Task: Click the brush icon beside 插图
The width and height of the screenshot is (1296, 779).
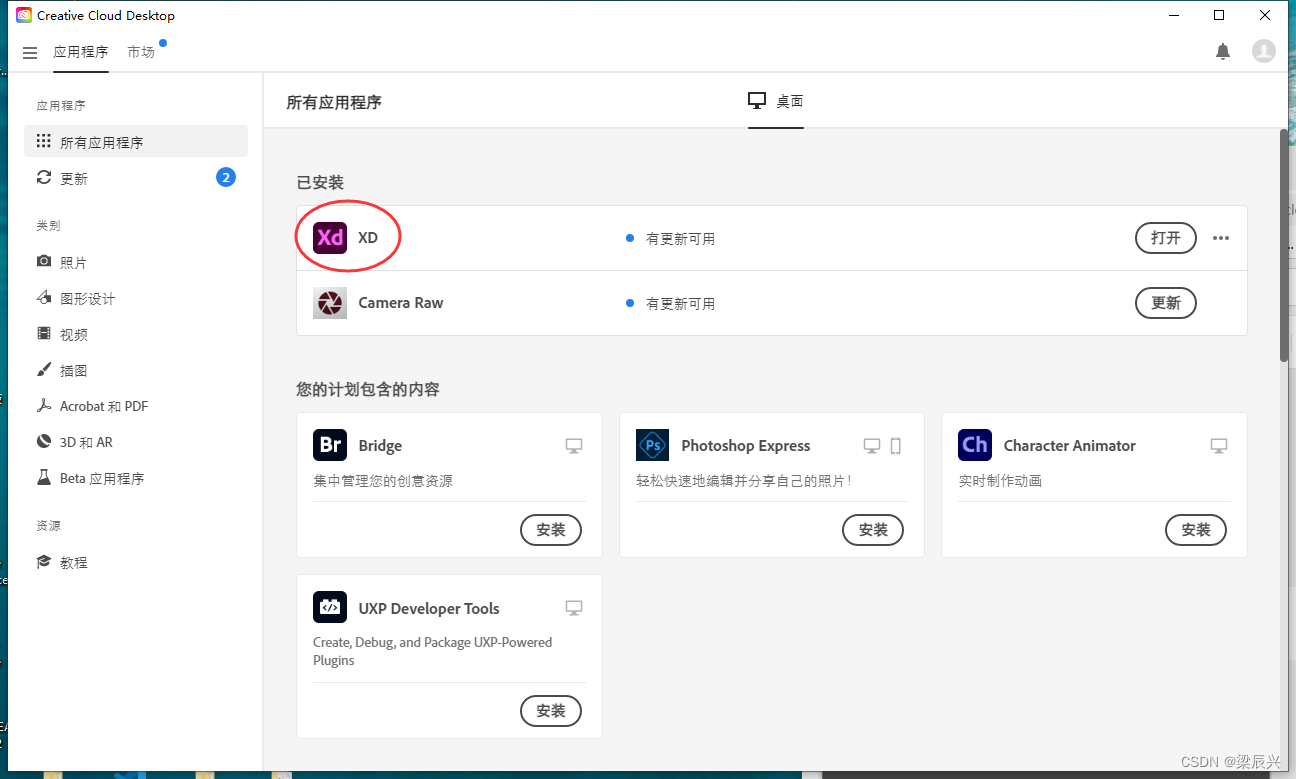Action: point(44,369)
